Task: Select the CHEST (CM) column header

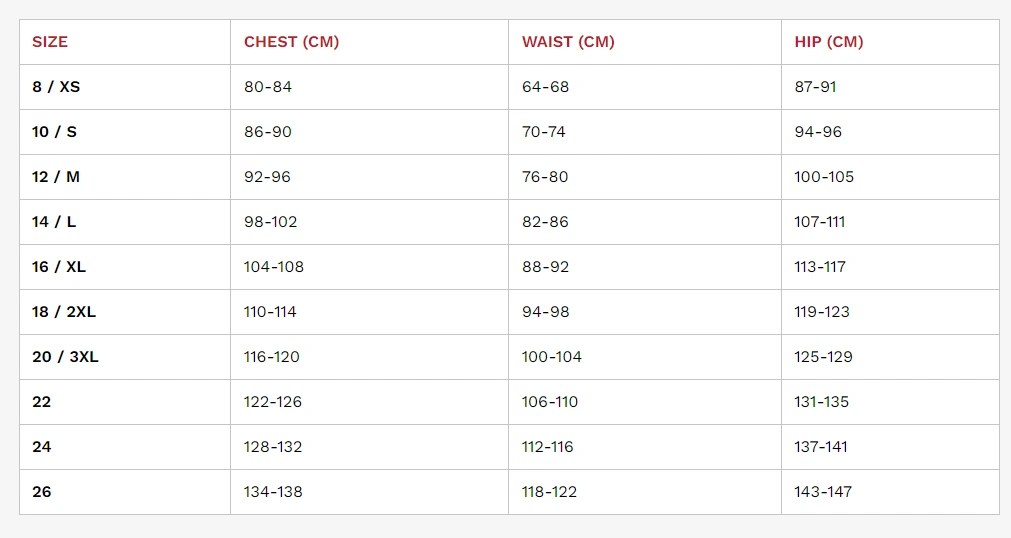Action: [x=291, y=42]
